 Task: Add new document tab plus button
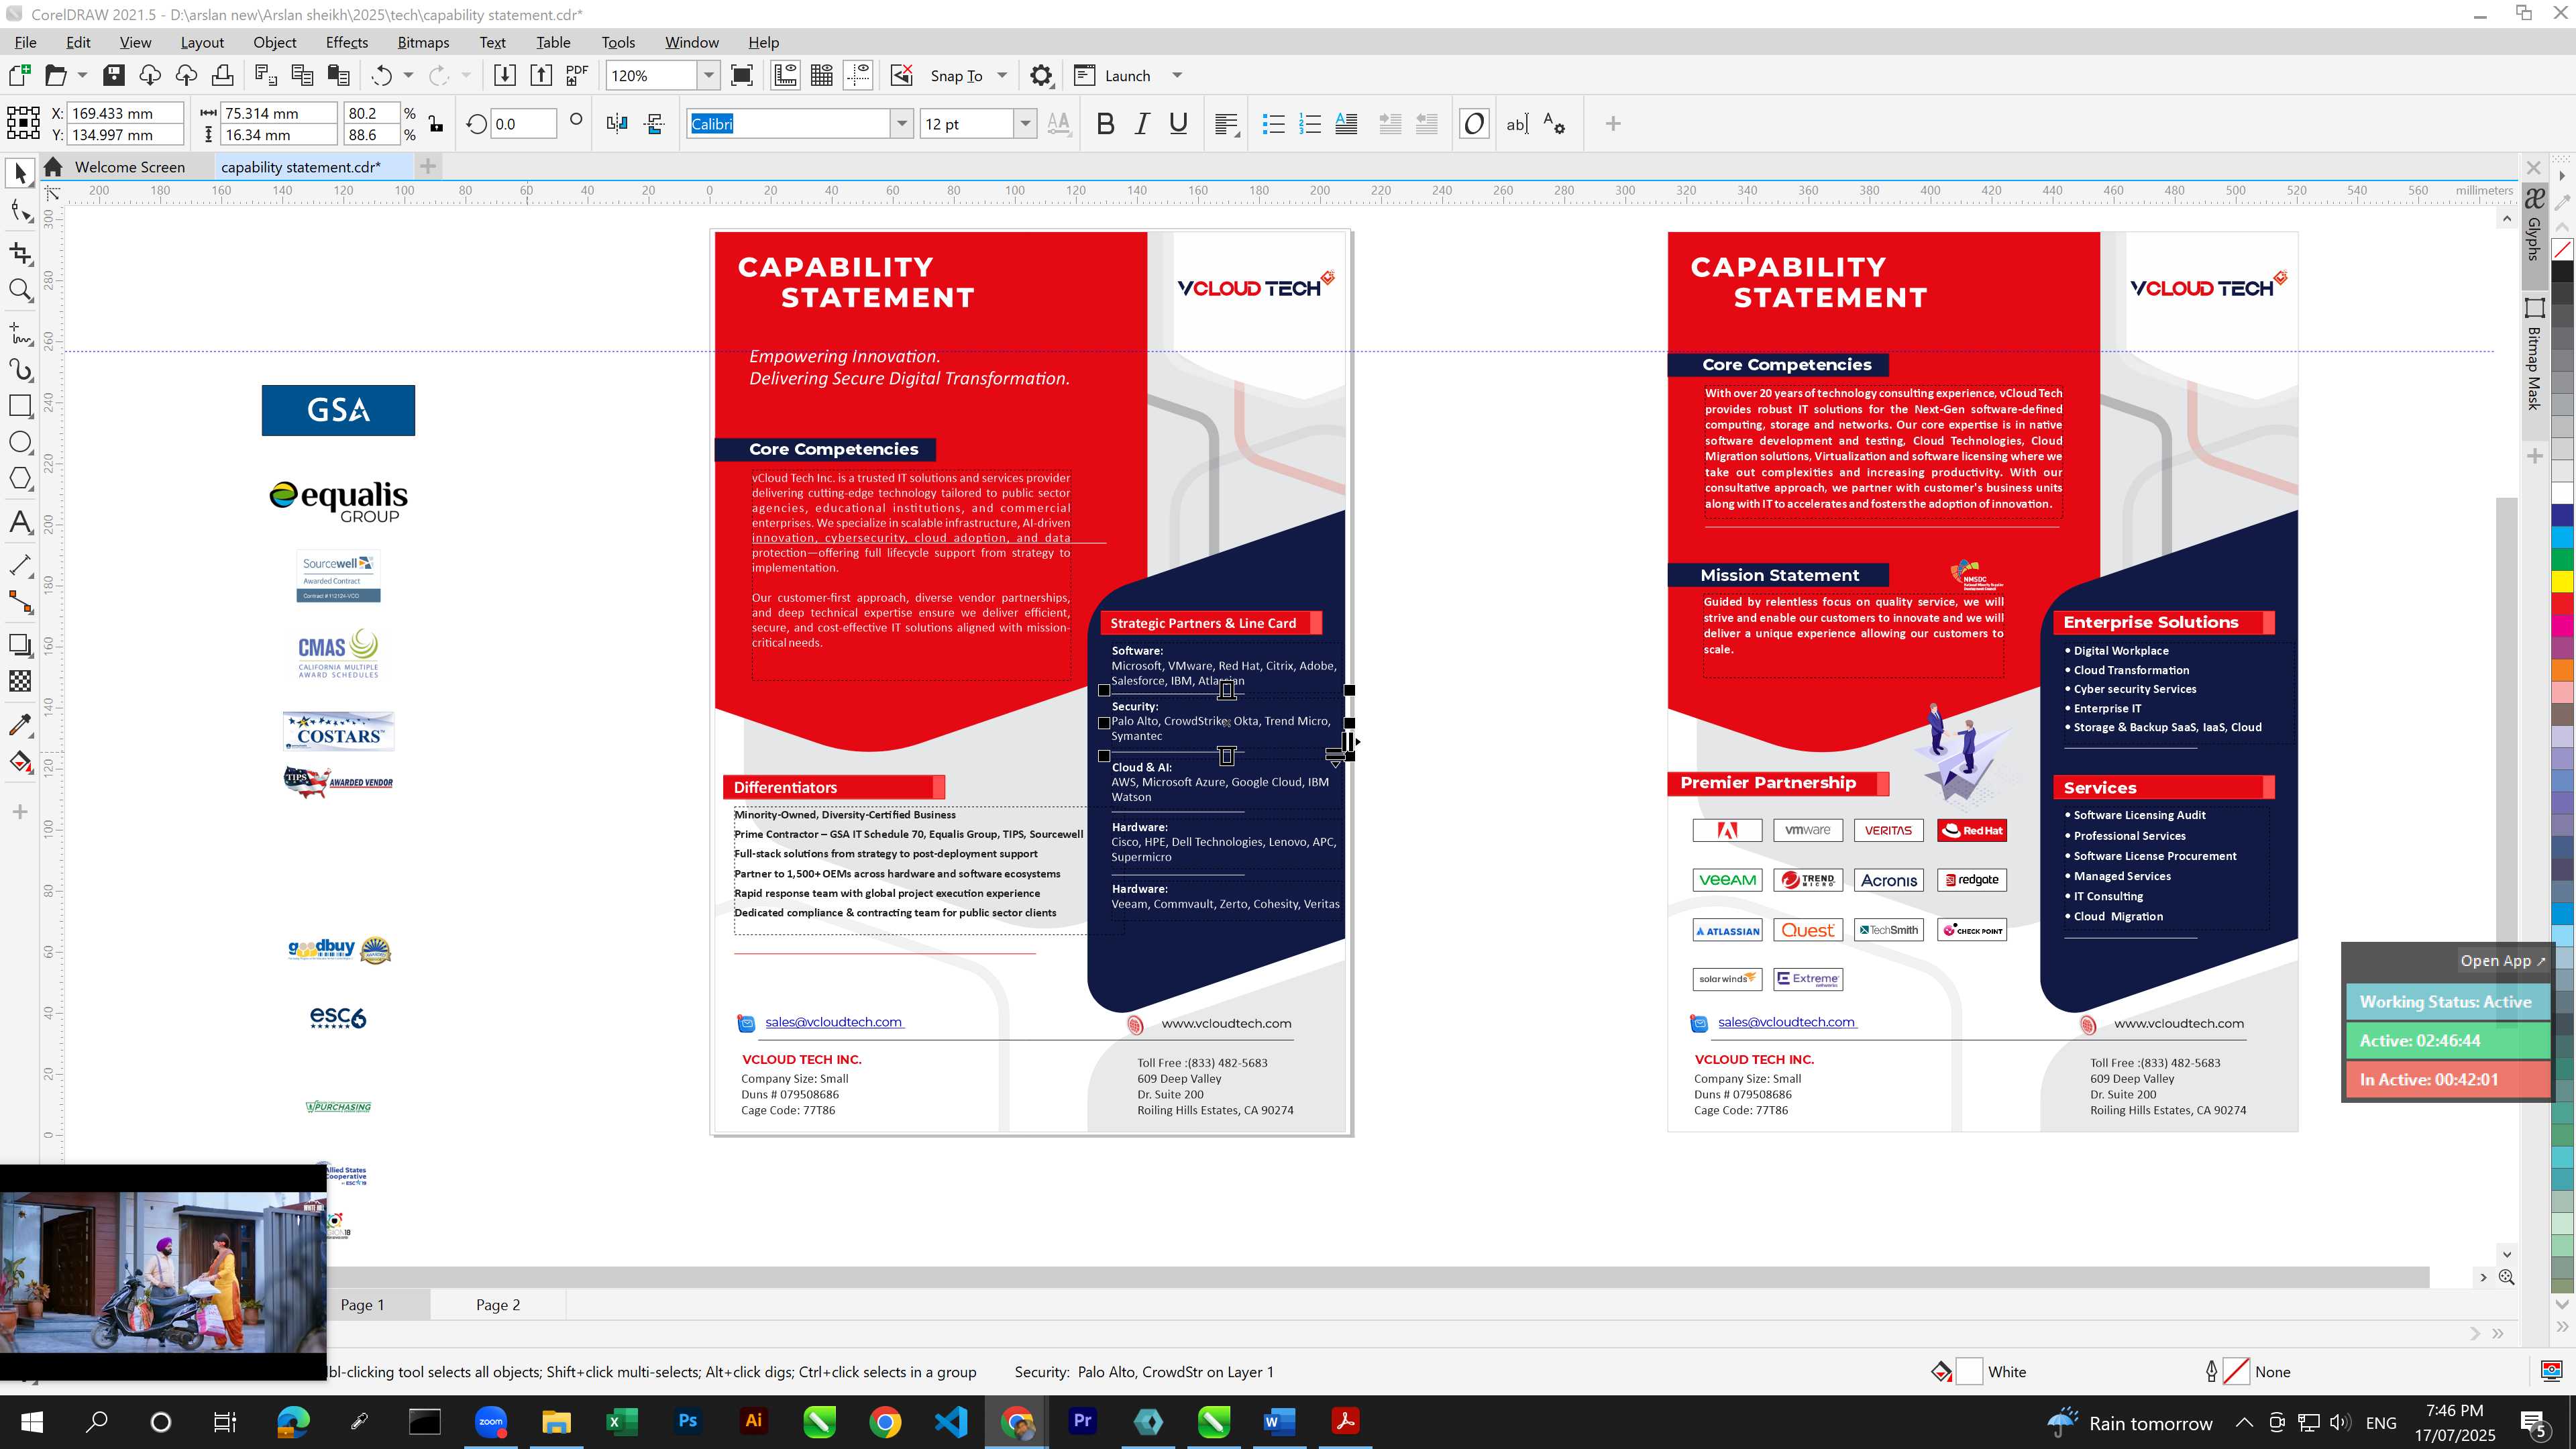[428, 166]
